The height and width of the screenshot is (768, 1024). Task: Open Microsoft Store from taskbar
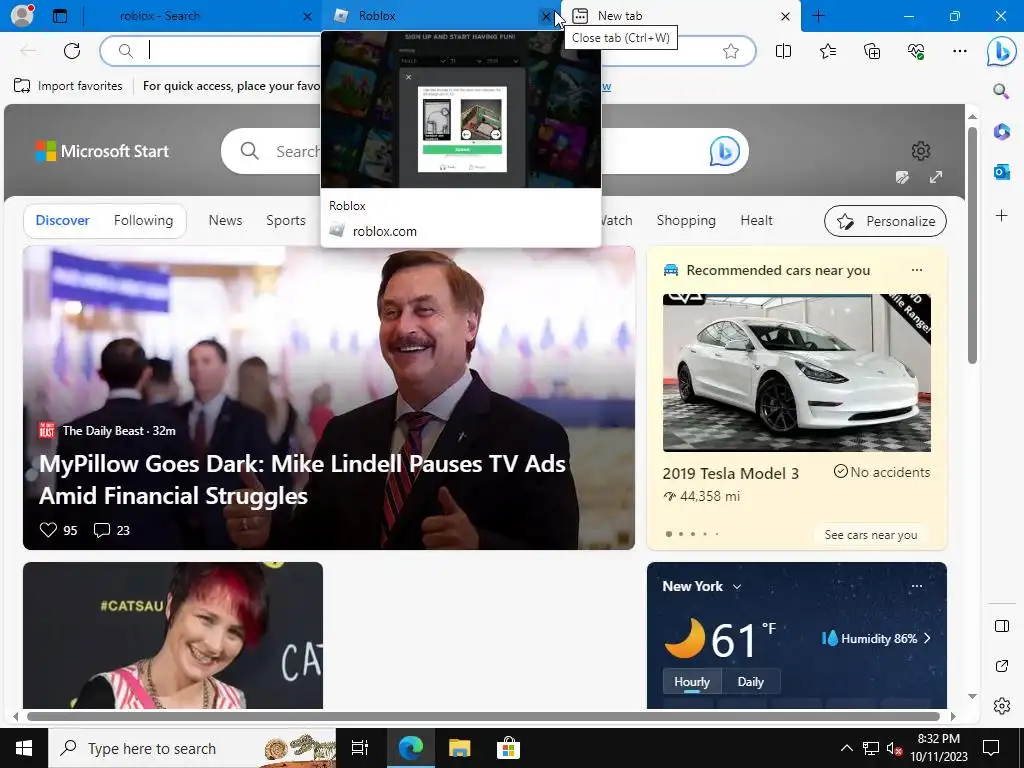click(x=508, y=748)
